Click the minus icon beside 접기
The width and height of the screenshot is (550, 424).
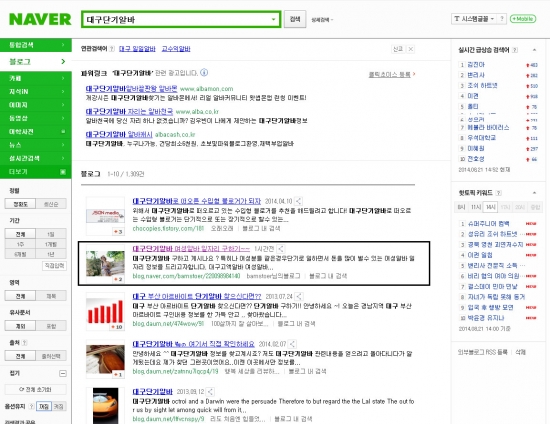point(62,373)
